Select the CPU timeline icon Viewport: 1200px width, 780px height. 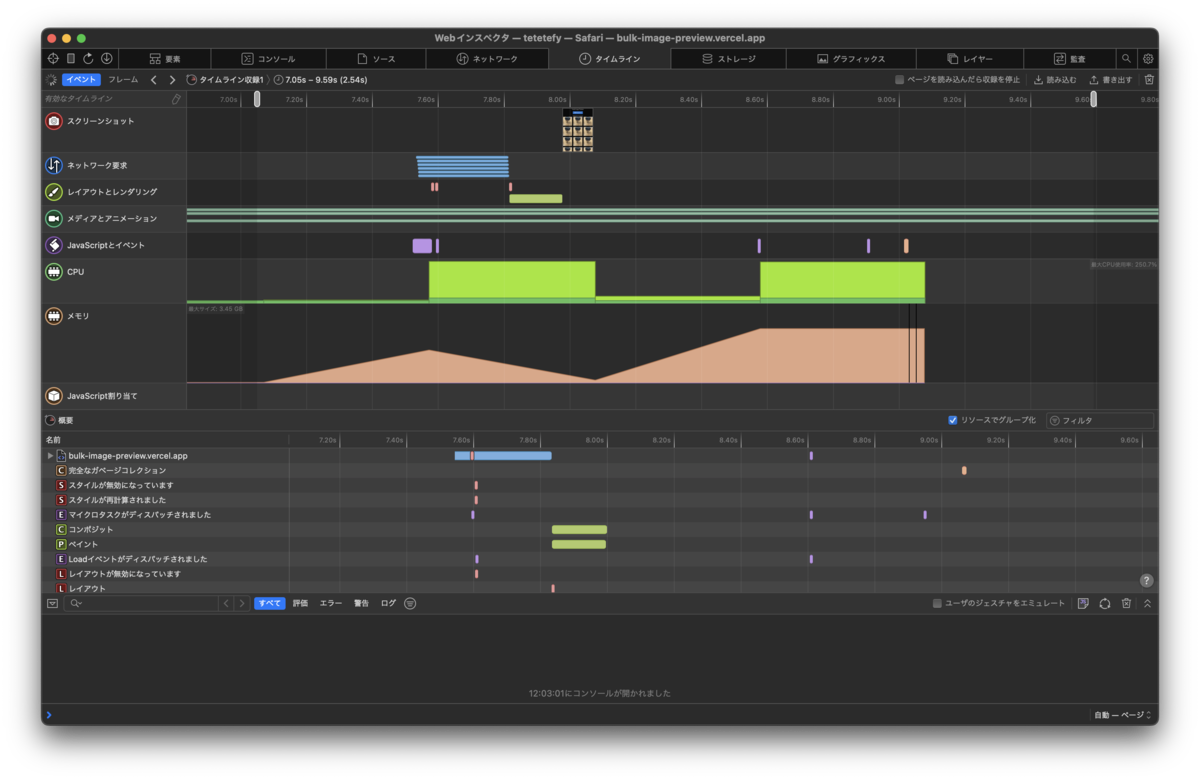point(54,271)
